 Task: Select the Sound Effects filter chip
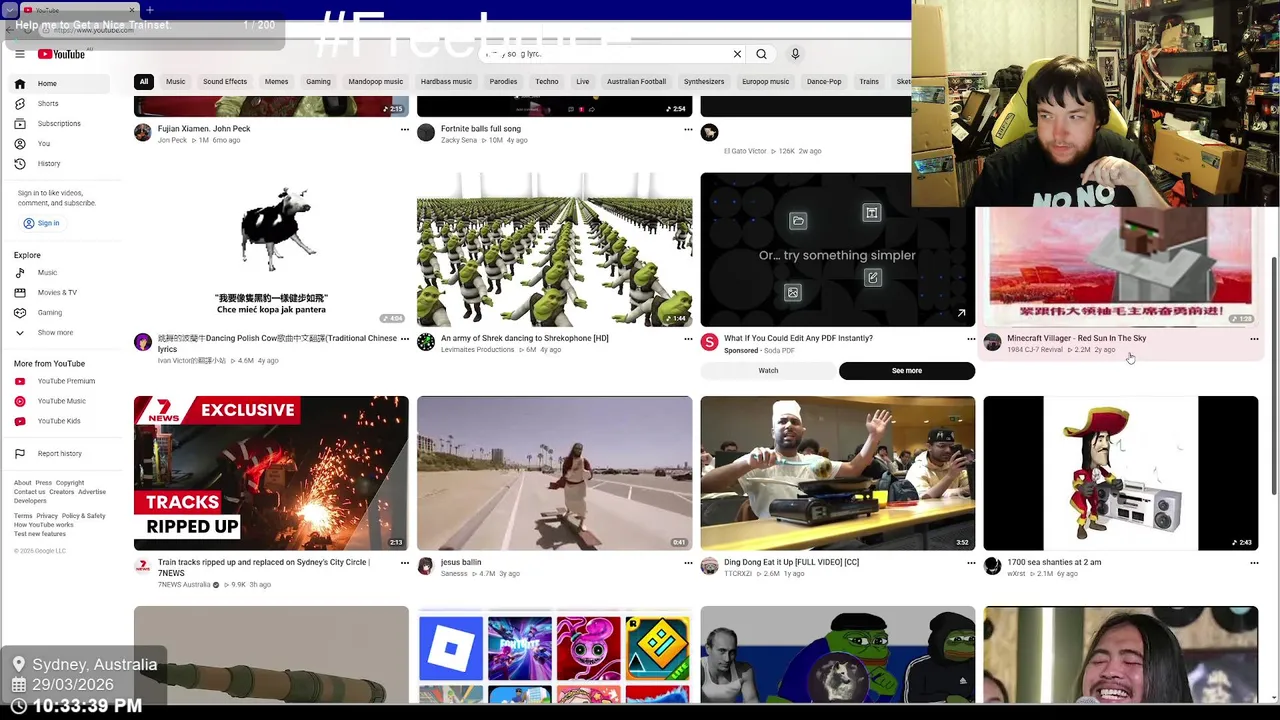[225, 82]
